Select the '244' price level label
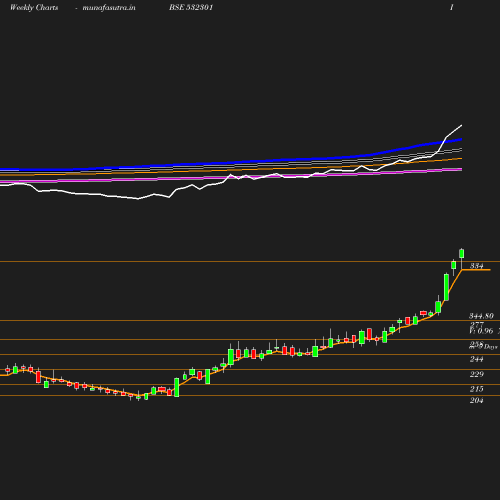This screenshot has height=500, width=500. 477,359
